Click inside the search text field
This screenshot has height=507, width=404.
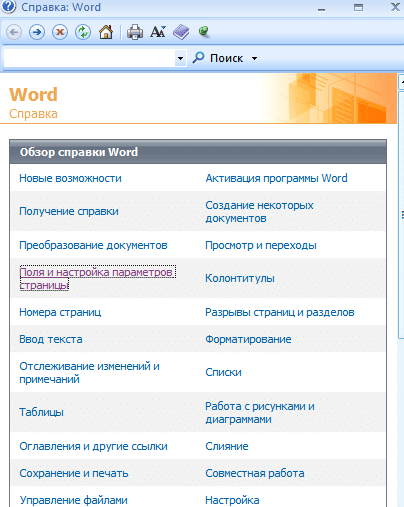click(x=89, y=58)
